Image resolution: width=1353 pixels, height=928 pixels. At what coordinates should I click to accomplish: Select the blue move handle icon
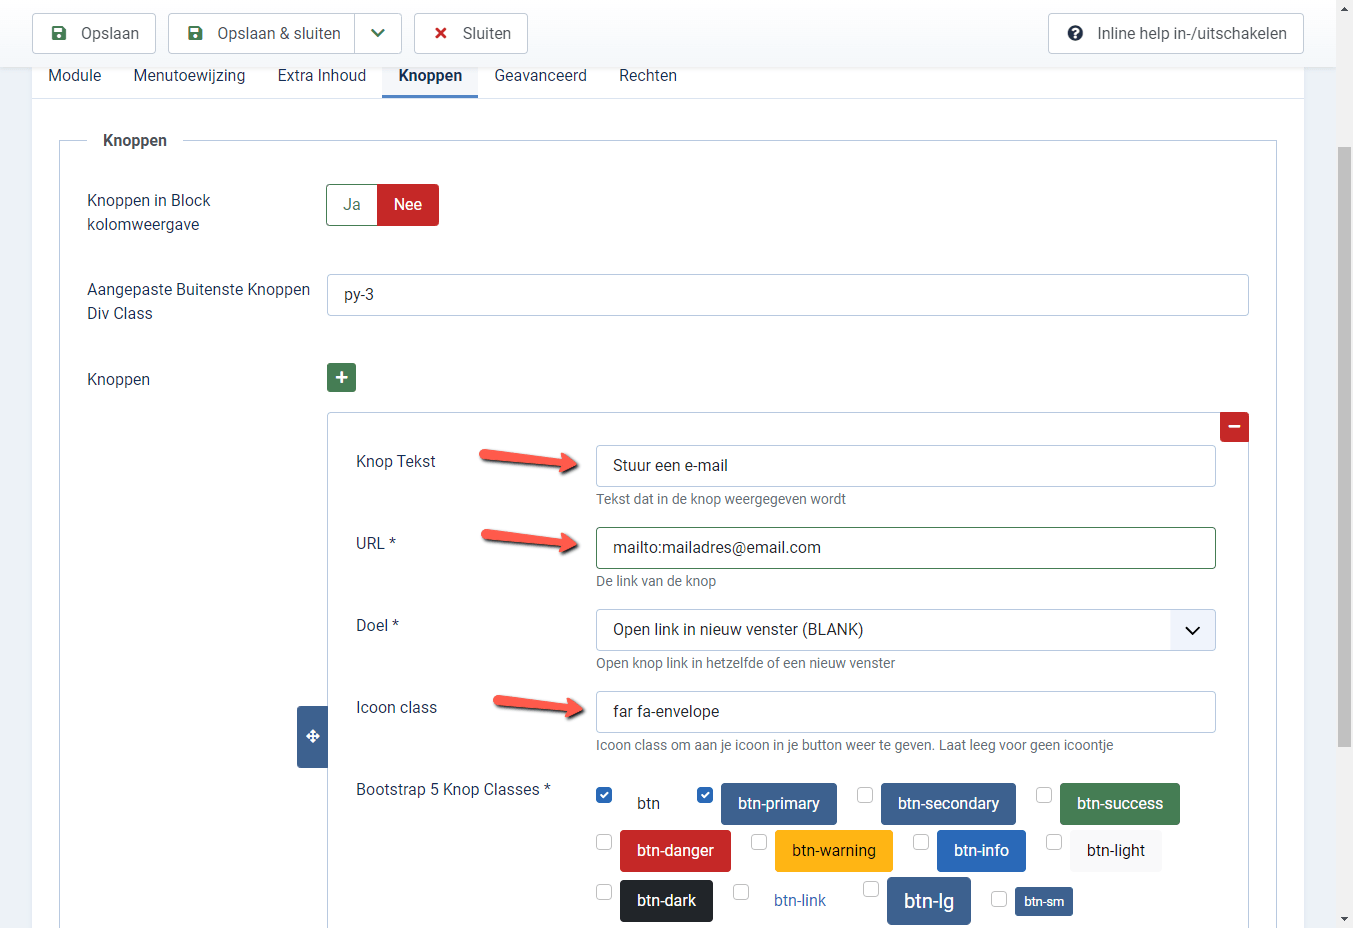point(312,736)
